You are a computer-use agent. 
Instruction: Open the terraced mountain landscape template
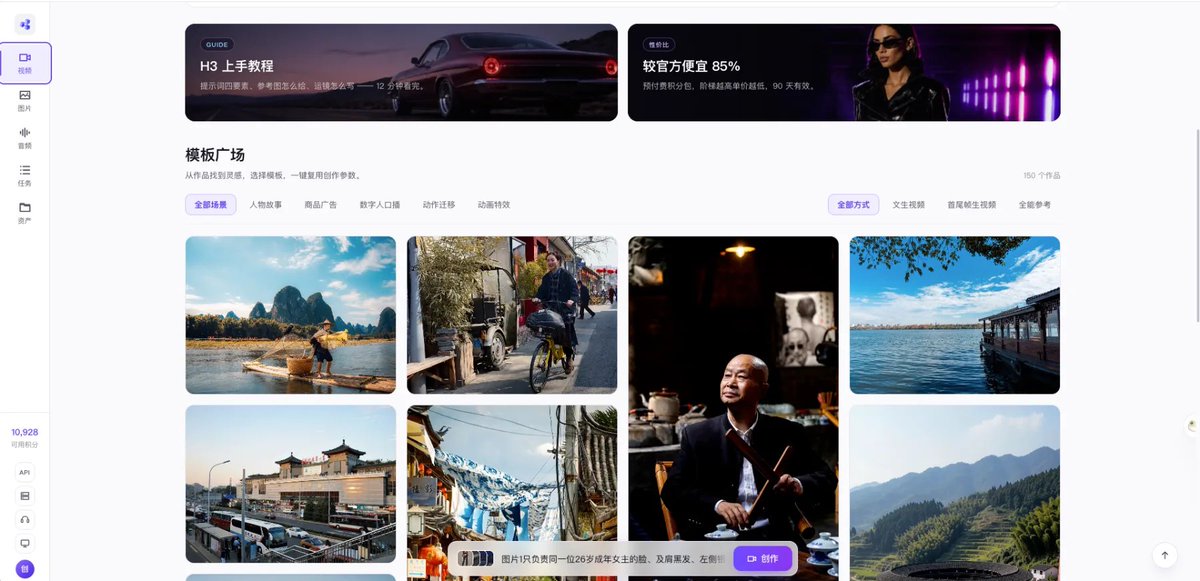click(x=955, y=493)
